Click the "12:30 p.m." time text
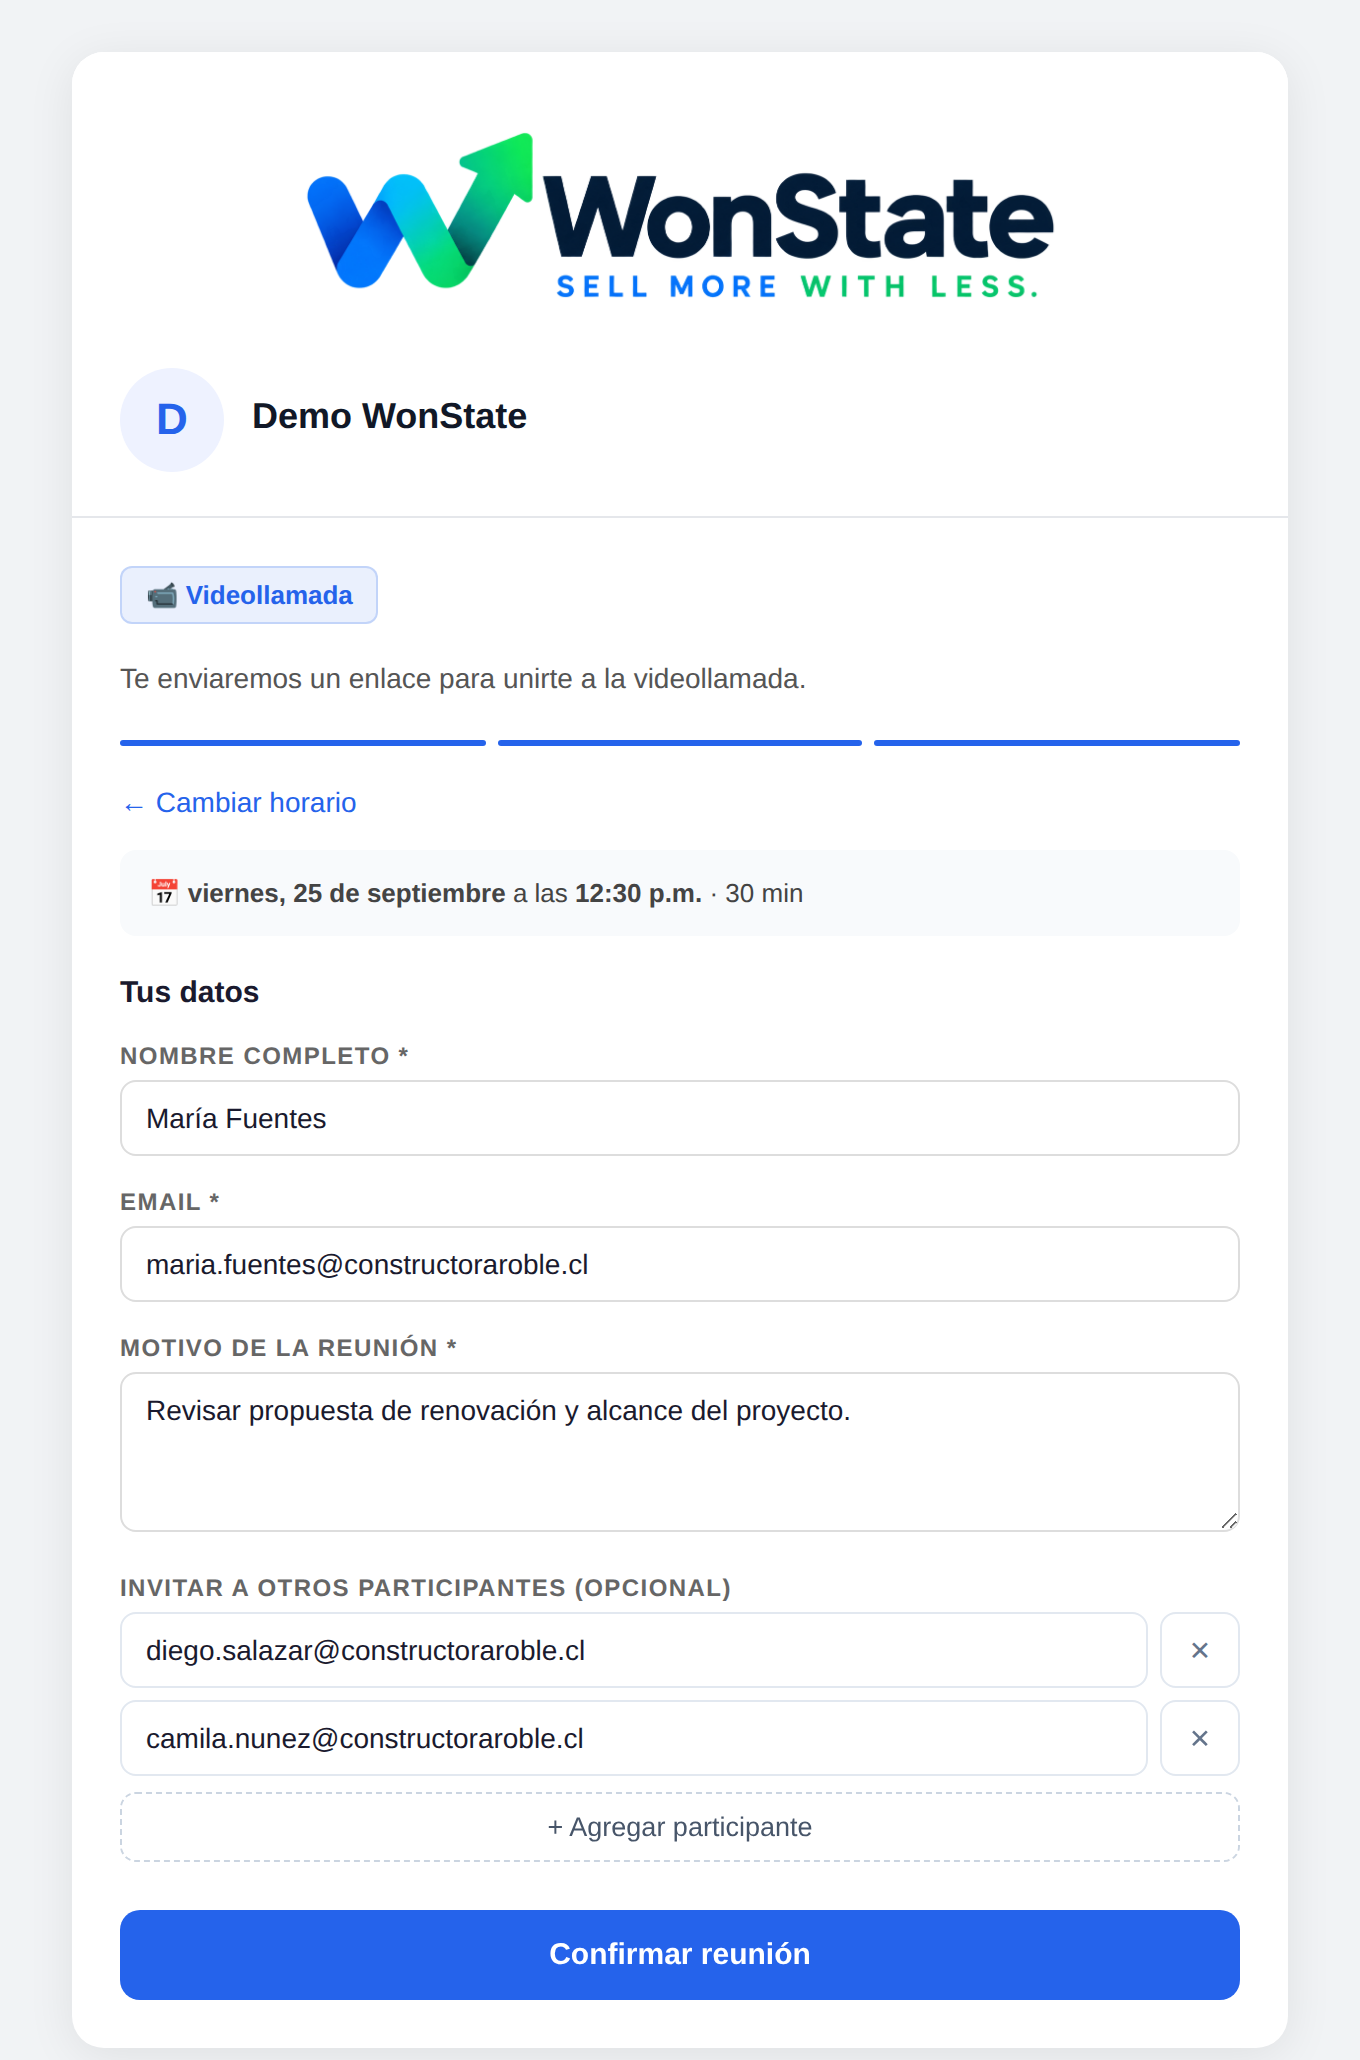 [x=638, y=893]
